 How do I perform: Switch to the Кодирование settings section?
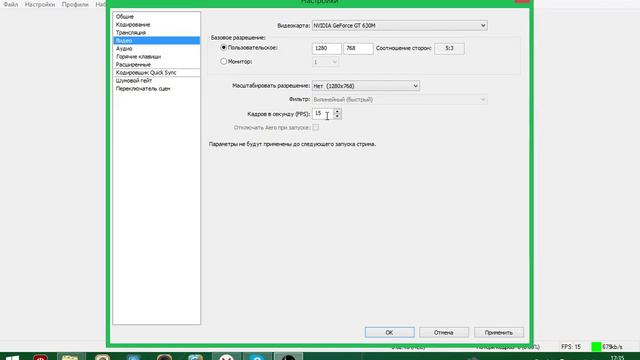click(157, 24)
